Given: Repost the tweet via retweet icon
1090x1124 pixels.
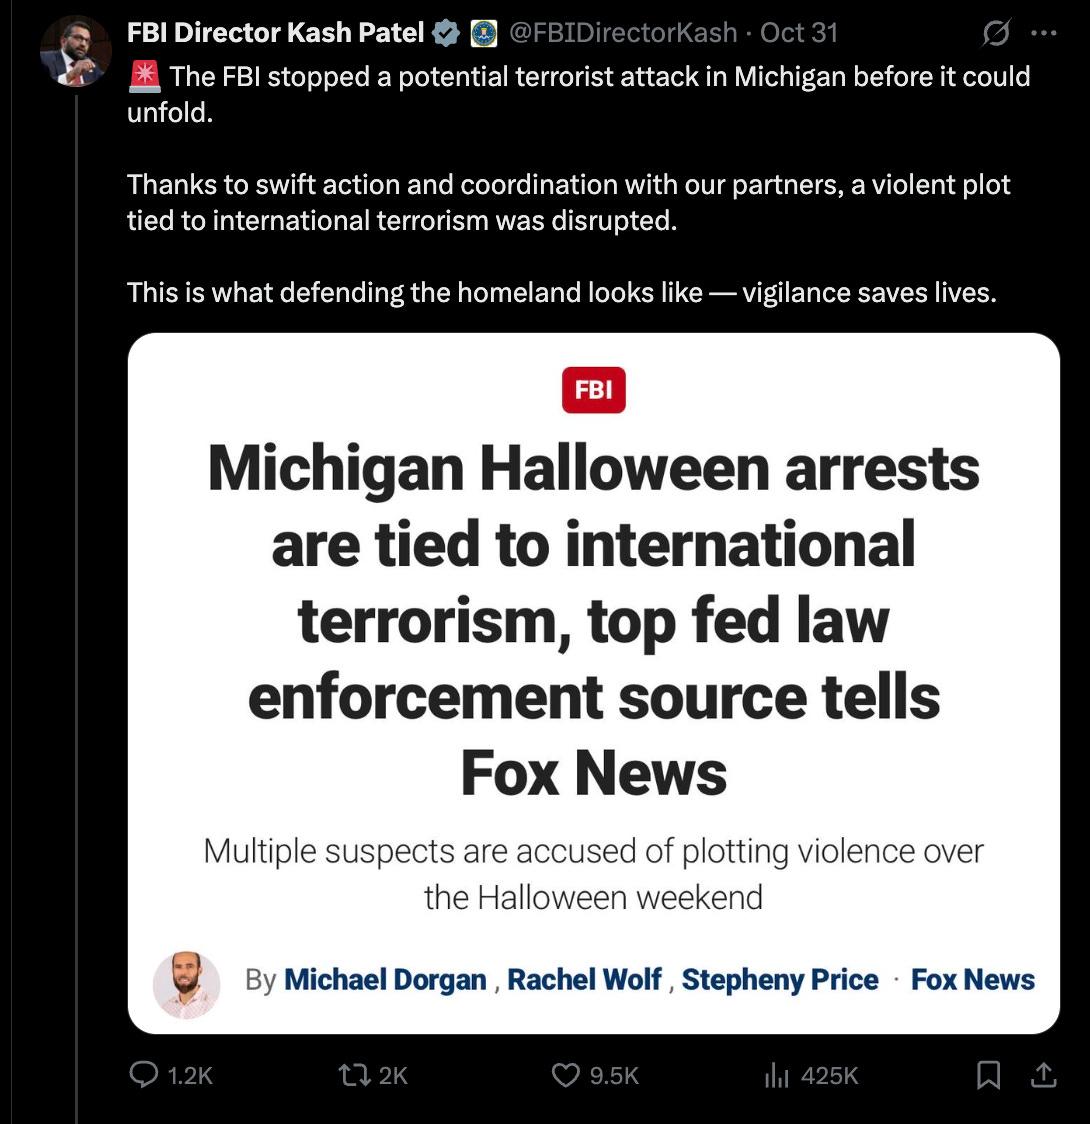Looking at the screenshot, I should (x=354, y=1075).
